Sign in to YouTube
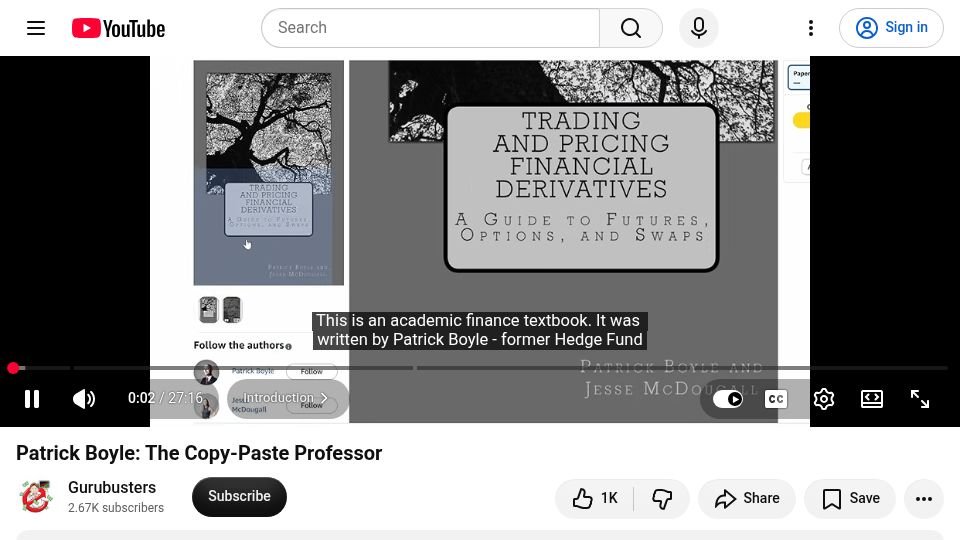The image size is (960, 540). (891, 28)
